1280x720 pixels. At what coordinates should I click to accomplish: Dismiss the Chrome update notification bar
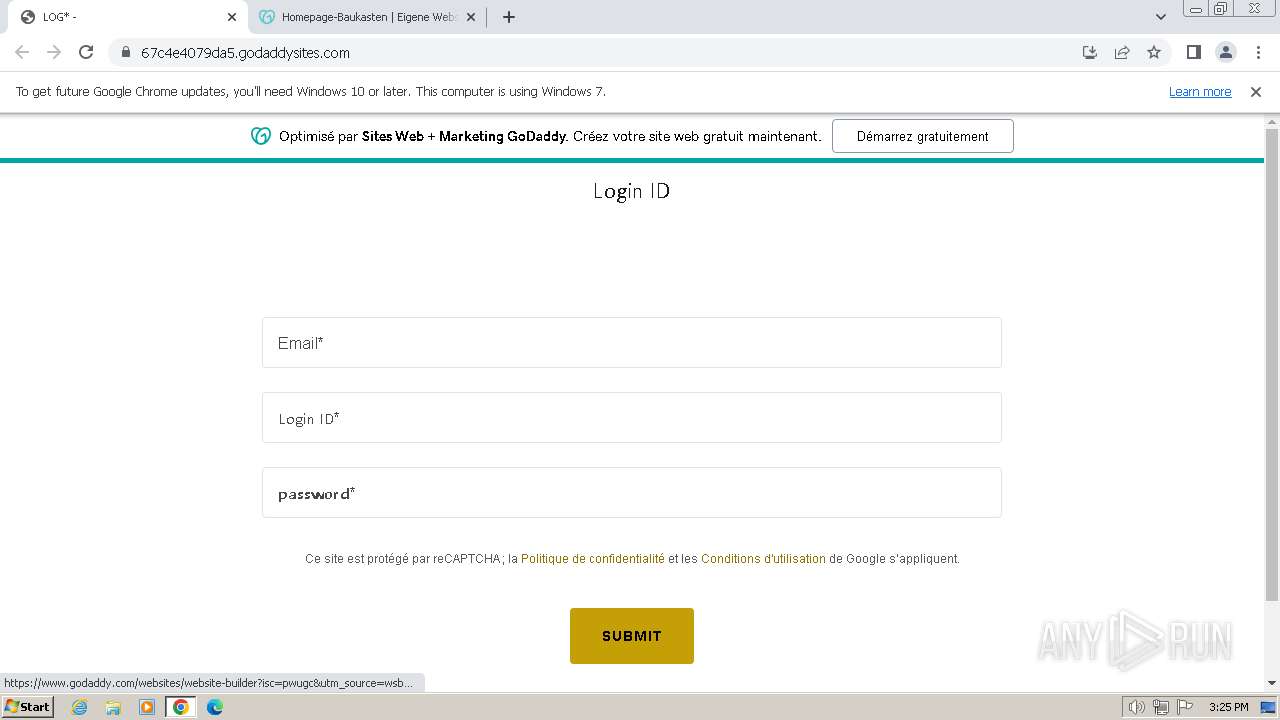click(x=1256, y=92)
